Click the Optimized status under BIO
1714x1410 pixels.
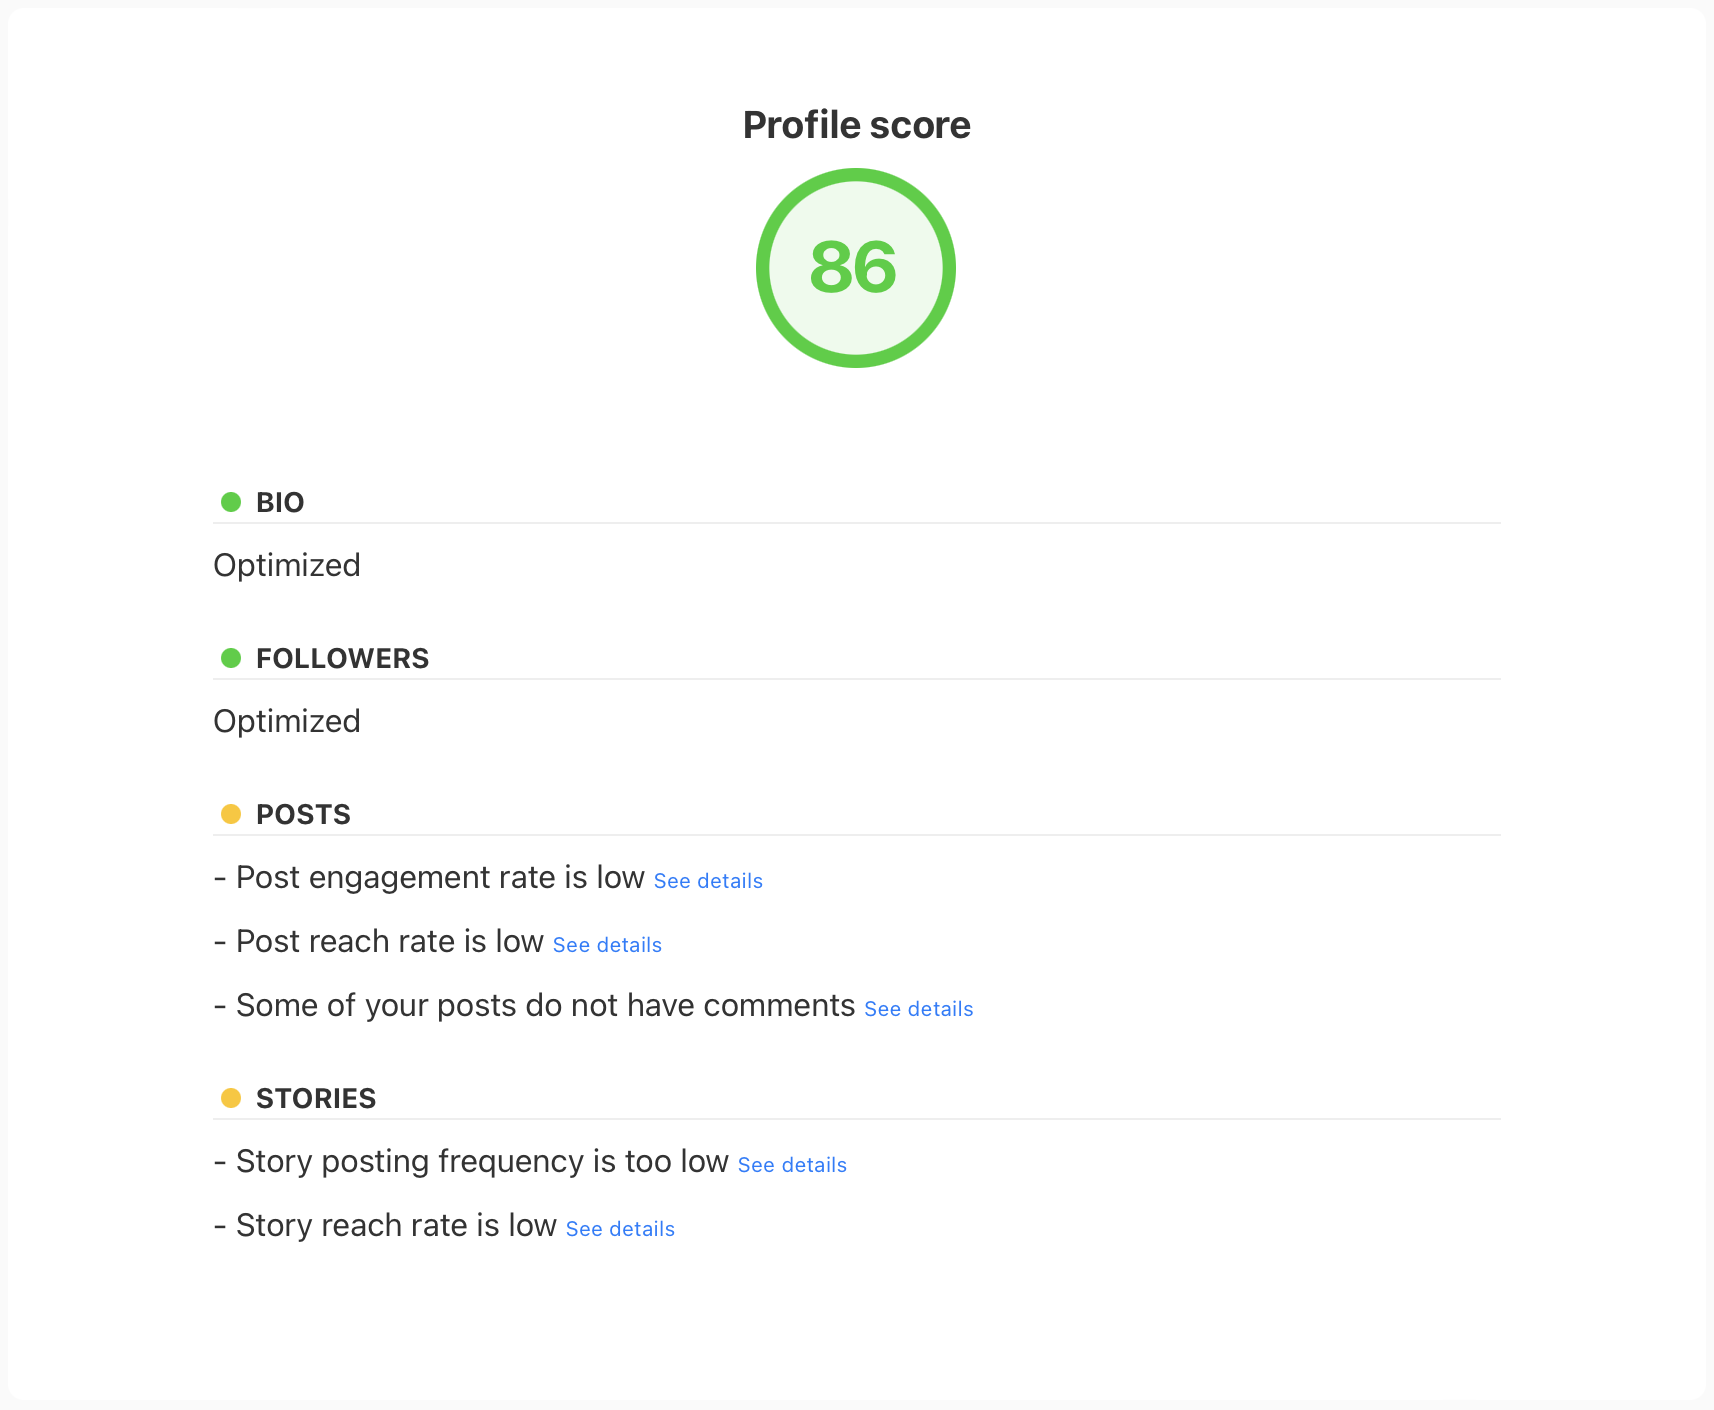pyautogui.click(x=287, y=565)
